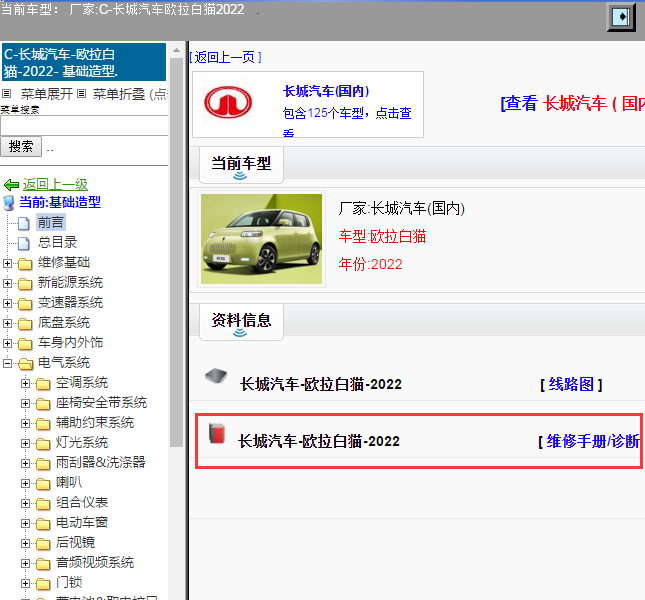Viewport: 645px width, 600px height.
Task: Expand the 雨刮器&洗涤器 node
Action: tap(25, 464)
